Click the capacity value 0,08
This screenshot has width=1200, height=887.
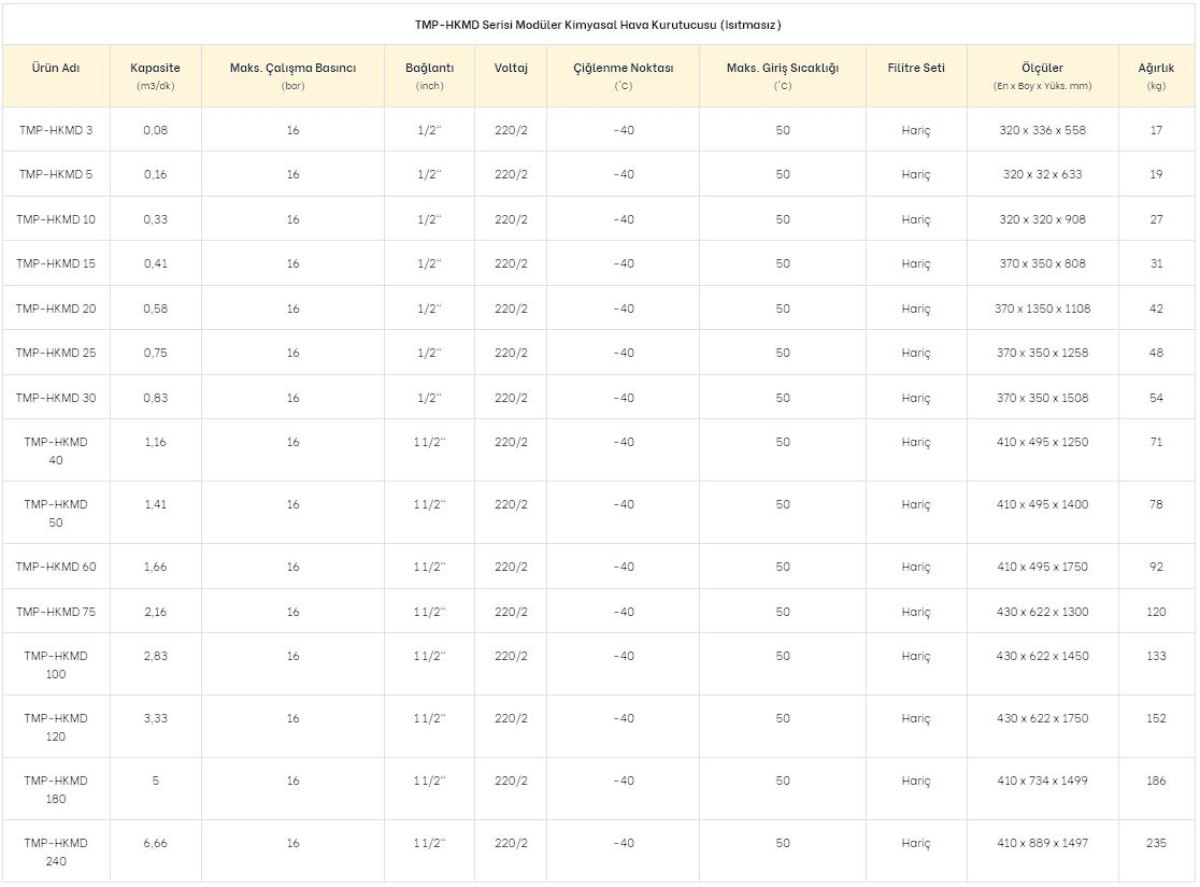click(155, 130)
